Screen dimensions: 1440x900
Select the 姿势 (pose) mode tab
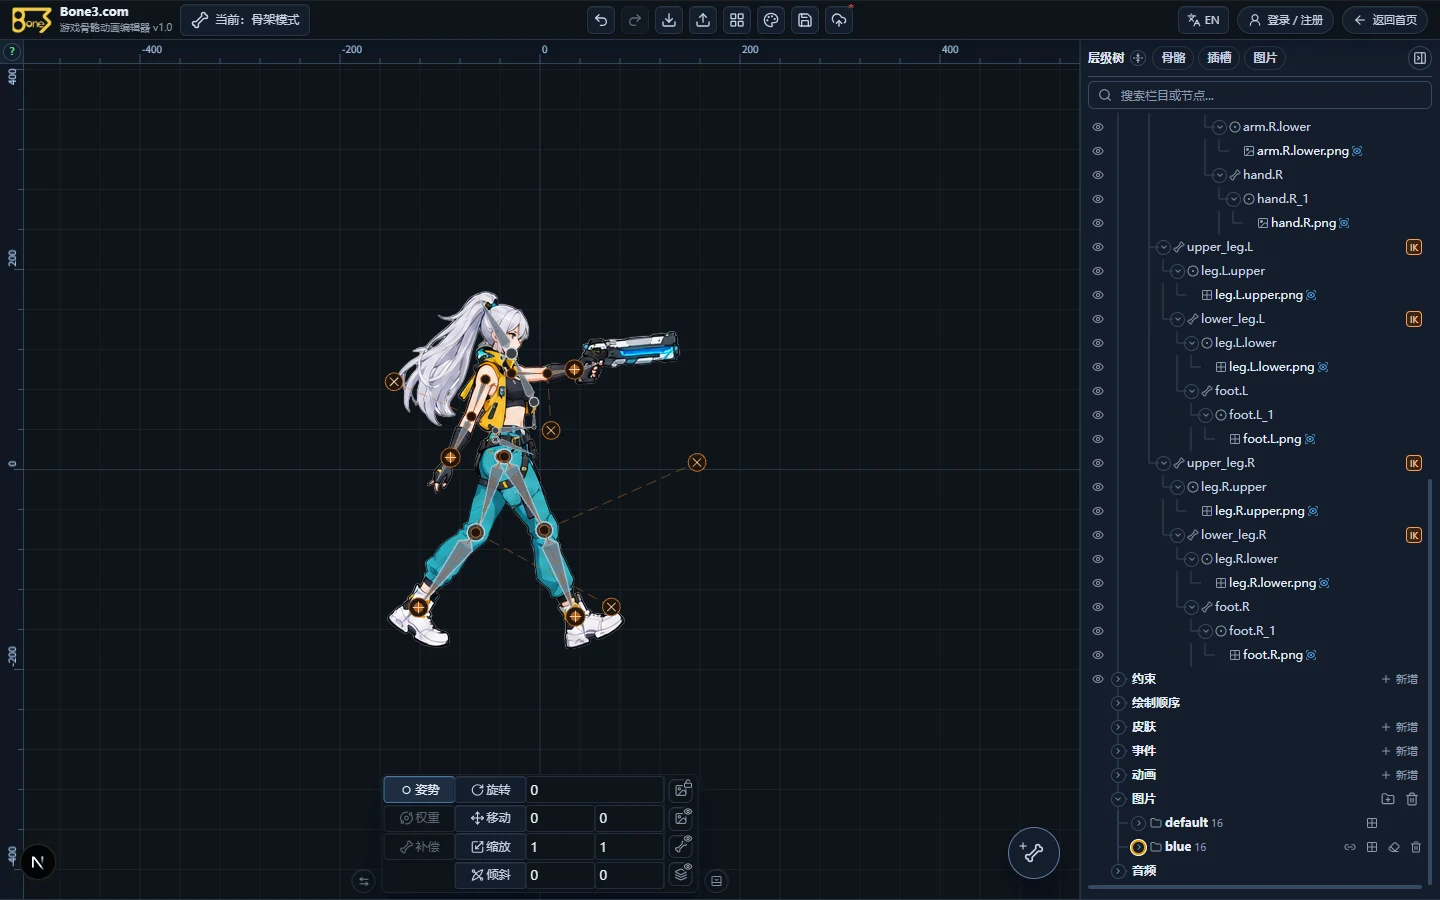(420, 790)
